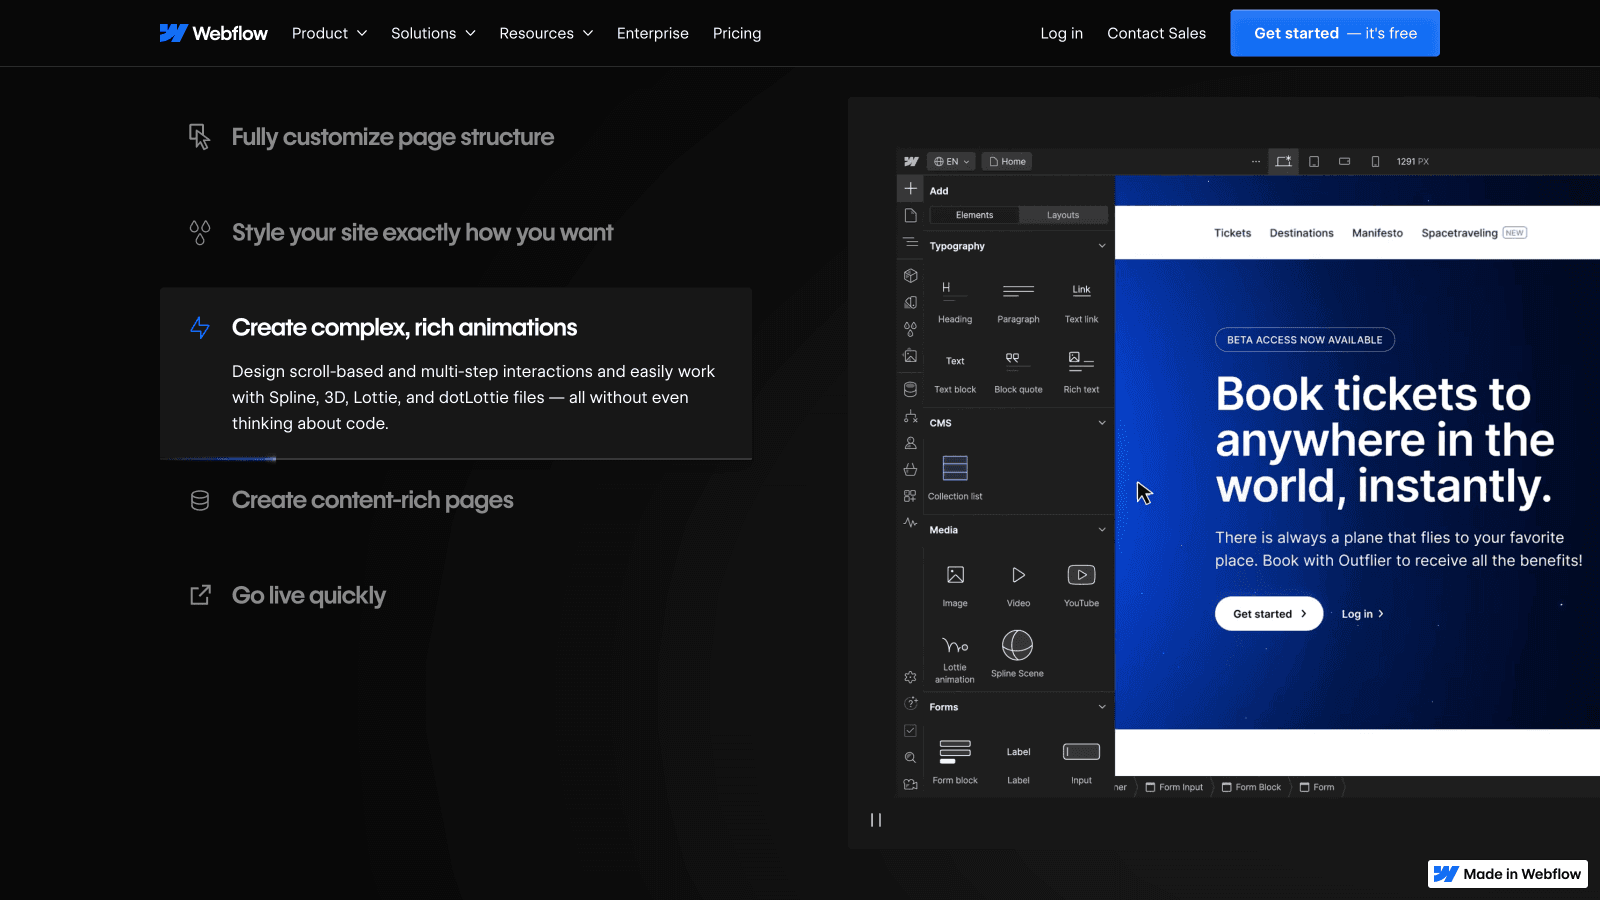Go to the Pricing page
Viewport: 1600px width, 900px height.
point(737,33)
